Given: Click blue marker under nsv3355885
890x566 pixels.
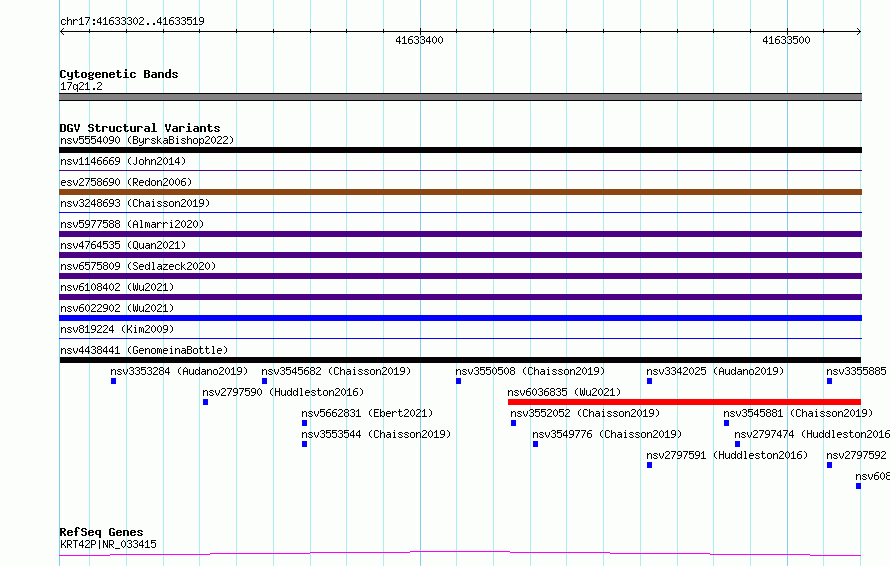Looking at the screenshot, I should [830, 381].
